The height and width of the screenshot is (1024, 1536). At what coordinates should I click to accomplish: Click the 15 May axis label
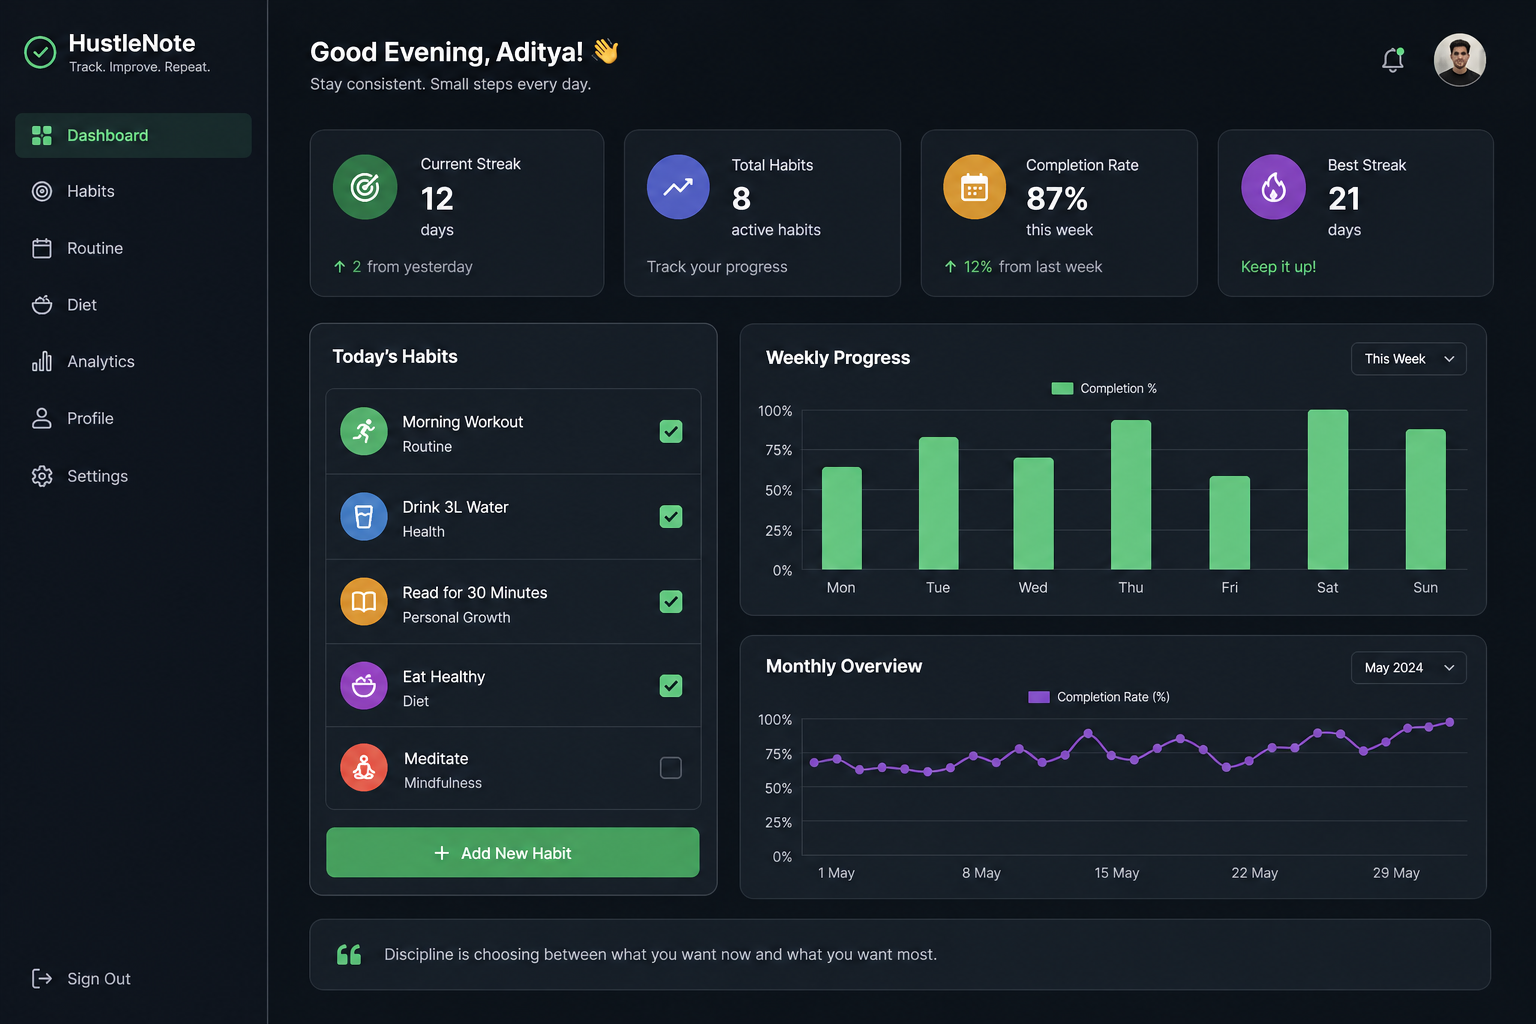[1117, 873]
